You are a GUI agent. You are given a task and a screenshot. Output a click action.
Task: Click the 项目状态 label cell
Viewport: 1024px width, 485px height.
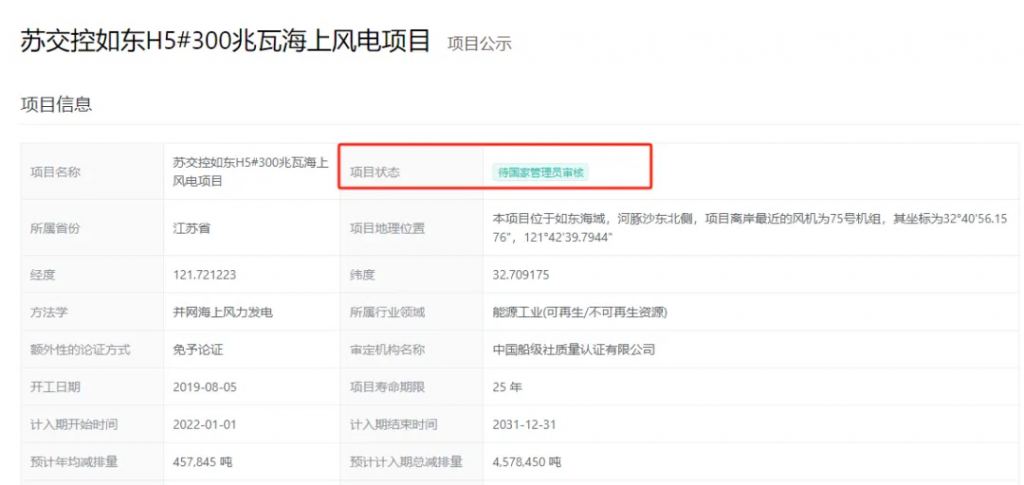click(x=375, y=172)
